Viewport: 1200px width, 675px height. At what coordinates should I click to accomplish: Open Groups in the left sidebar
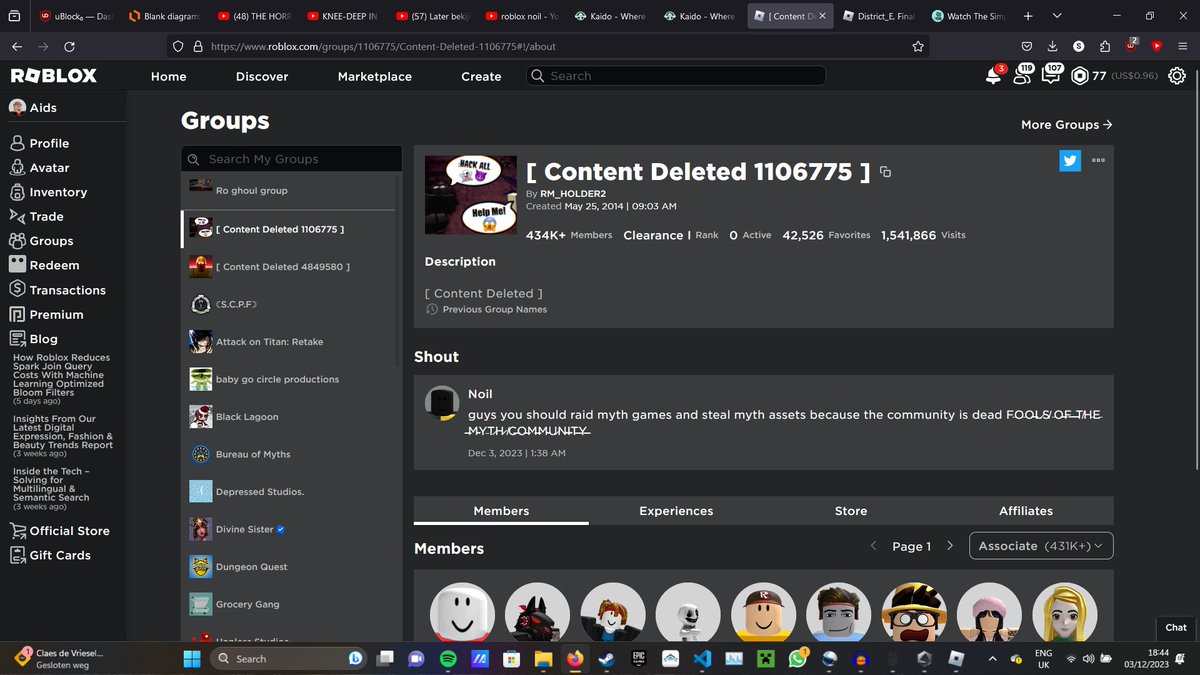coord(41,241)
